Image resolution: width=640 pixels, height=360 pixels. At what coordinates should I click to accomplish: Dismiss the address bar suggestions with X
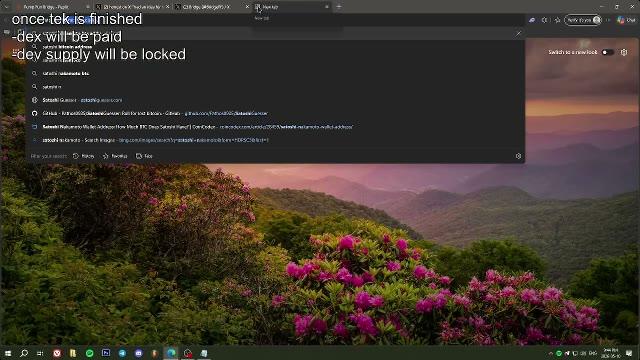click(518, 33)
